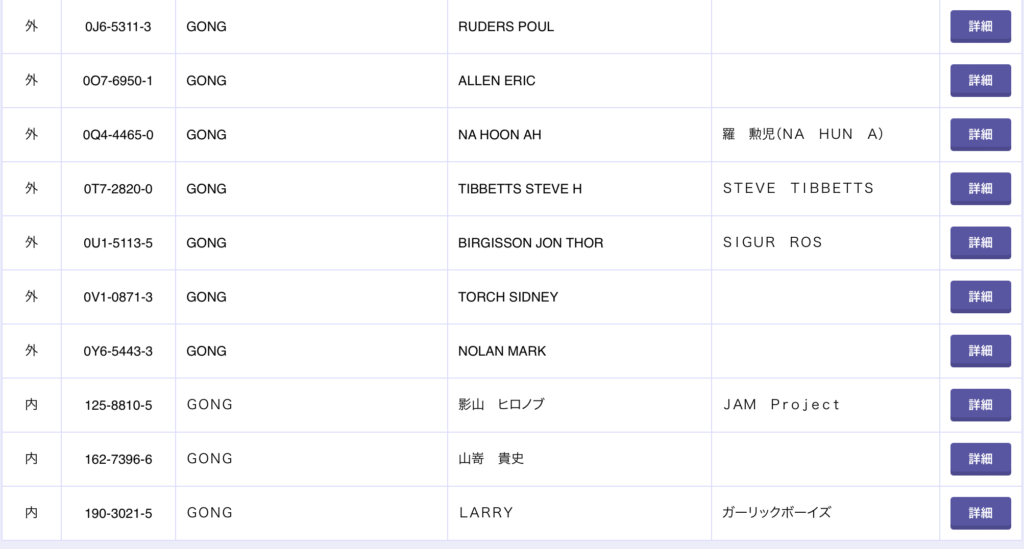Open details for TIBBETTS STEVE H
Image resolution: width=1024 pixels, height=549 pixels.
(x=980, y=189)
